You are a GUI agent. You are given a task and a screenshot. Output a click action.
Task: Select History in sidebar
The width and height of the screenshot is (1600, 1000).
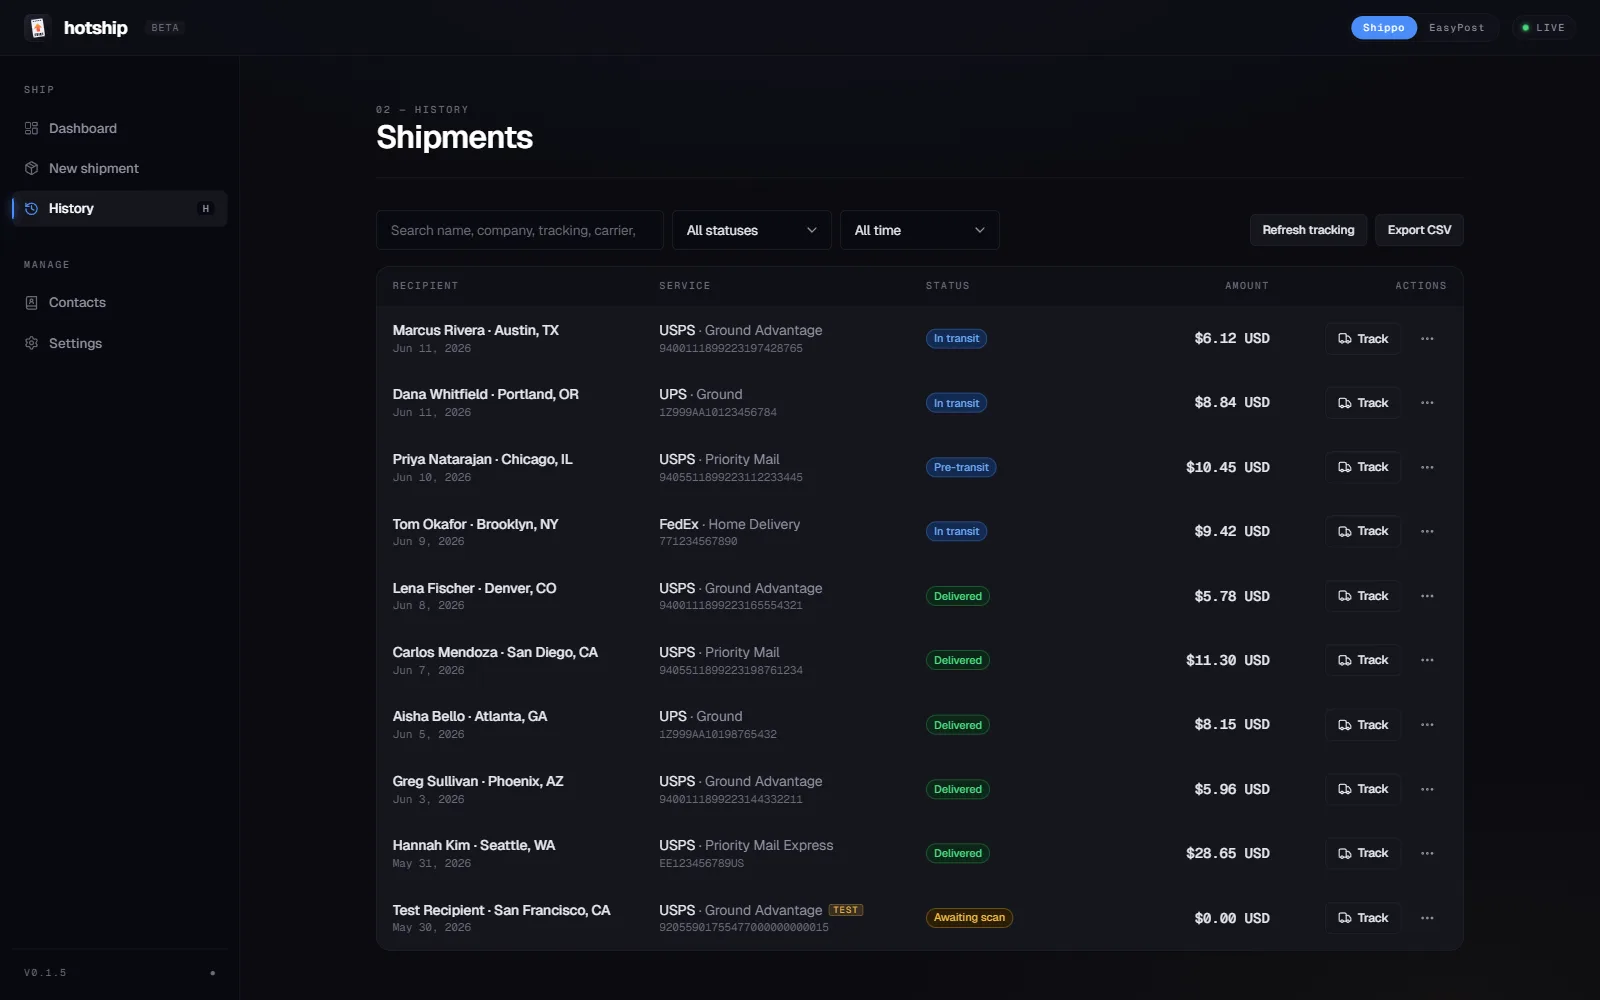click(120, 208)
